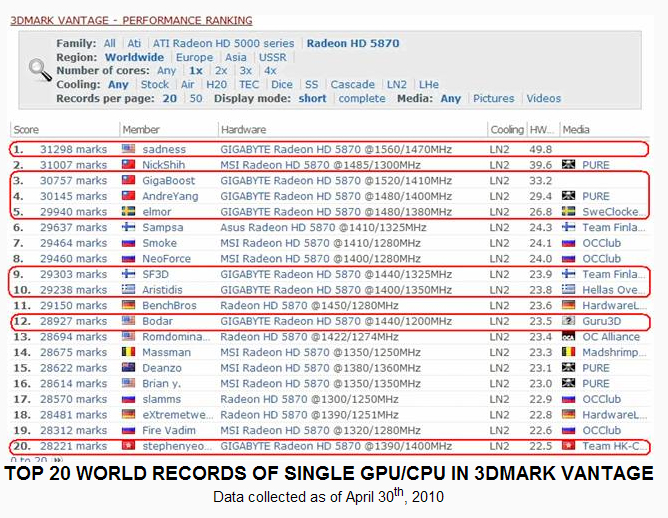The width and height of the screenshot is (668, 518).
Task: Choose 4x number of cores
Action: (270, 71)
